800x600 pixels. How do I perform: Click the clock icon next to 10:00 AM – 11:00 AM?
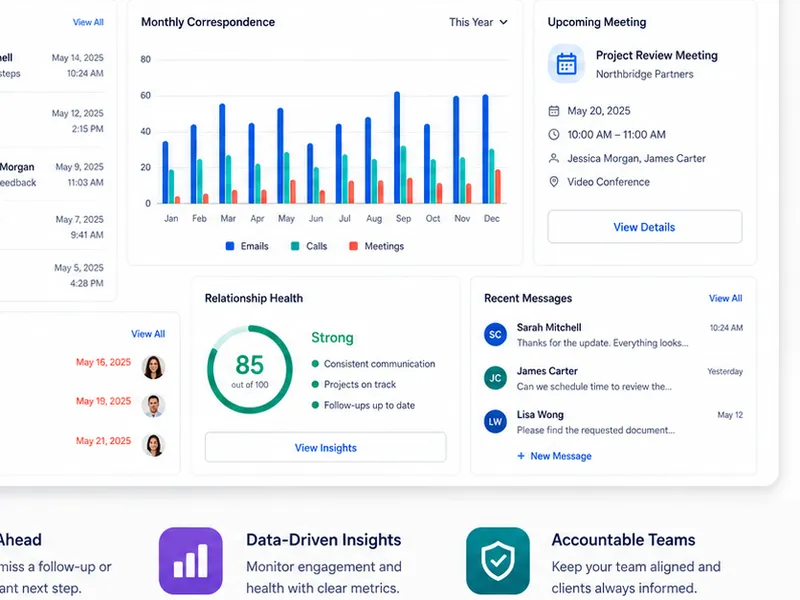click(x=554, y=135)
